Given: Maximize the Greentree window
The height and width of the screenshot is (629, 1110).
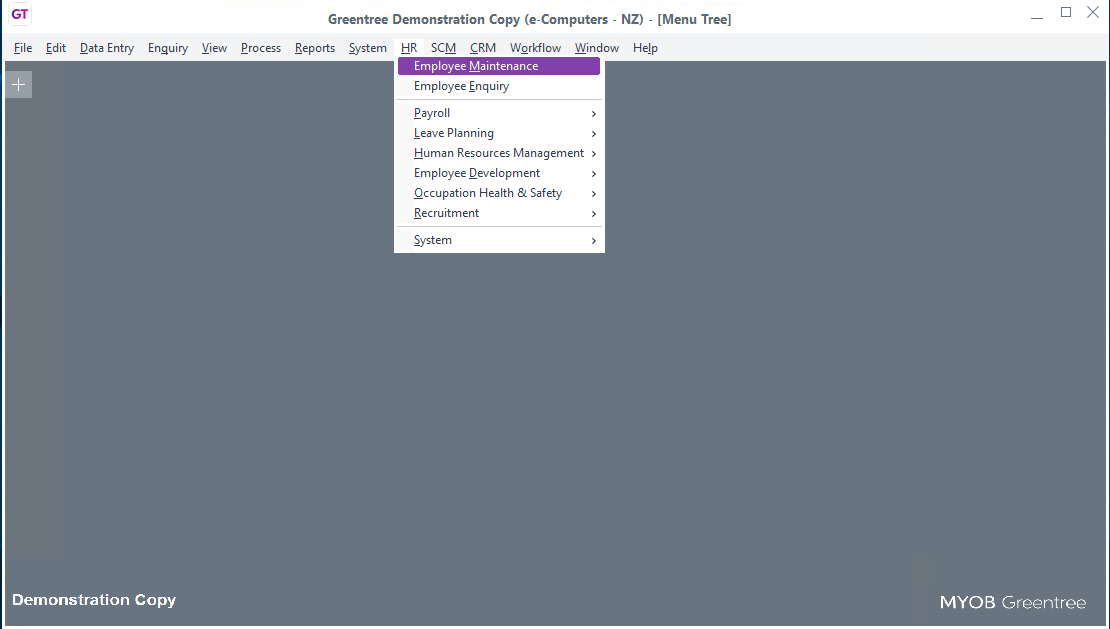Looking at the screenshot, I should tap(1065, 13).
